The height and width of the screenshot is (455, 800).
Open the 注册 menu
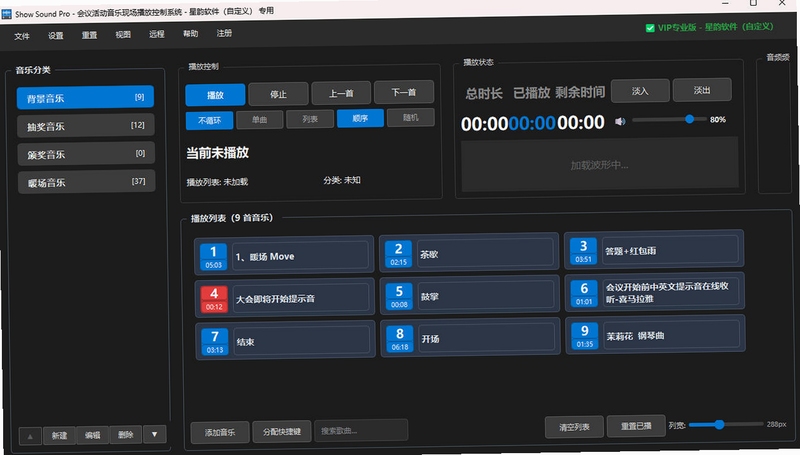point(224,33)
